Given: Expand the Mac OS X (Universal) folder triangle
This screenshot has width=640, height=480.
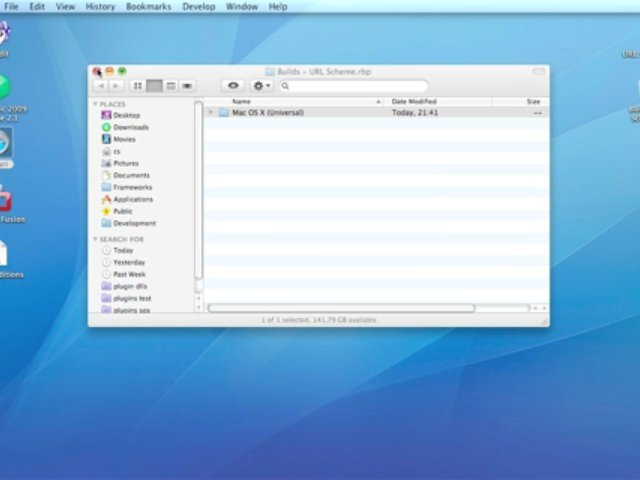Looking at the screenshot, I should pos(211,113).
